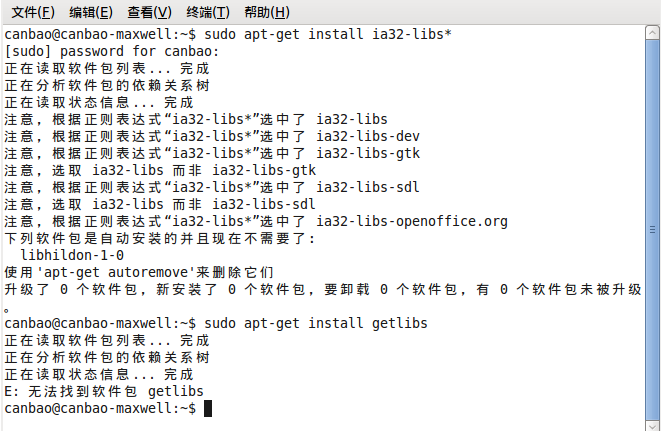Open the 编辑(E) menu
Viewport: 661px width, 431px height.
point(91,12)
